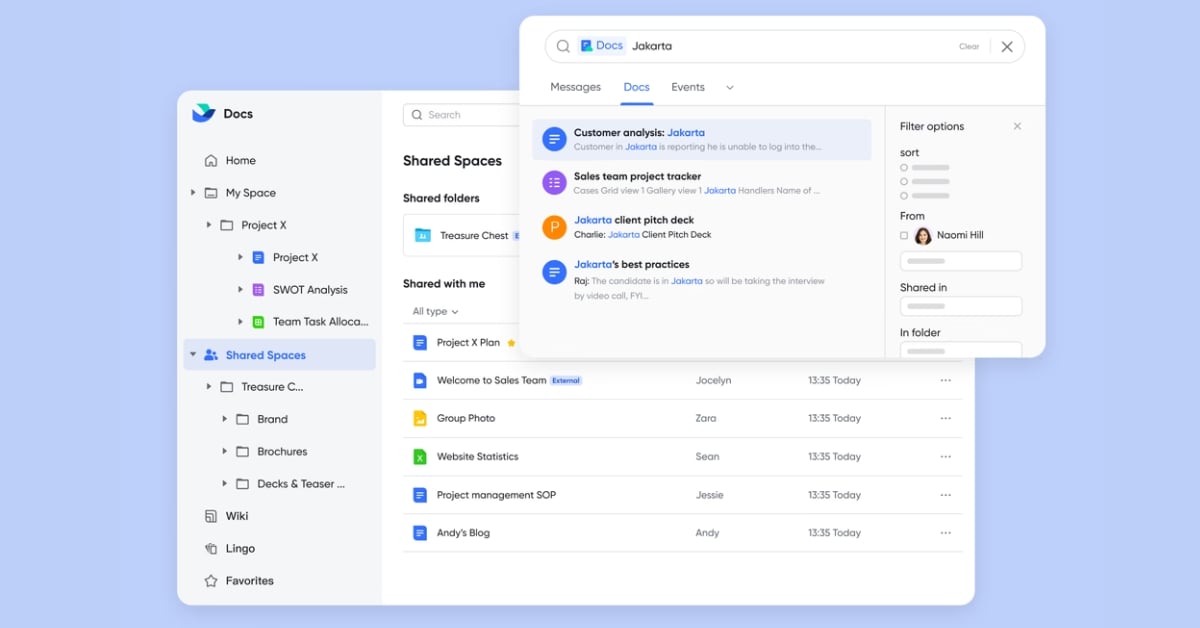This screenshot has width=1200, height=628.
Task: Open more options for Andy's Blog row
Action: click(945, 533)
